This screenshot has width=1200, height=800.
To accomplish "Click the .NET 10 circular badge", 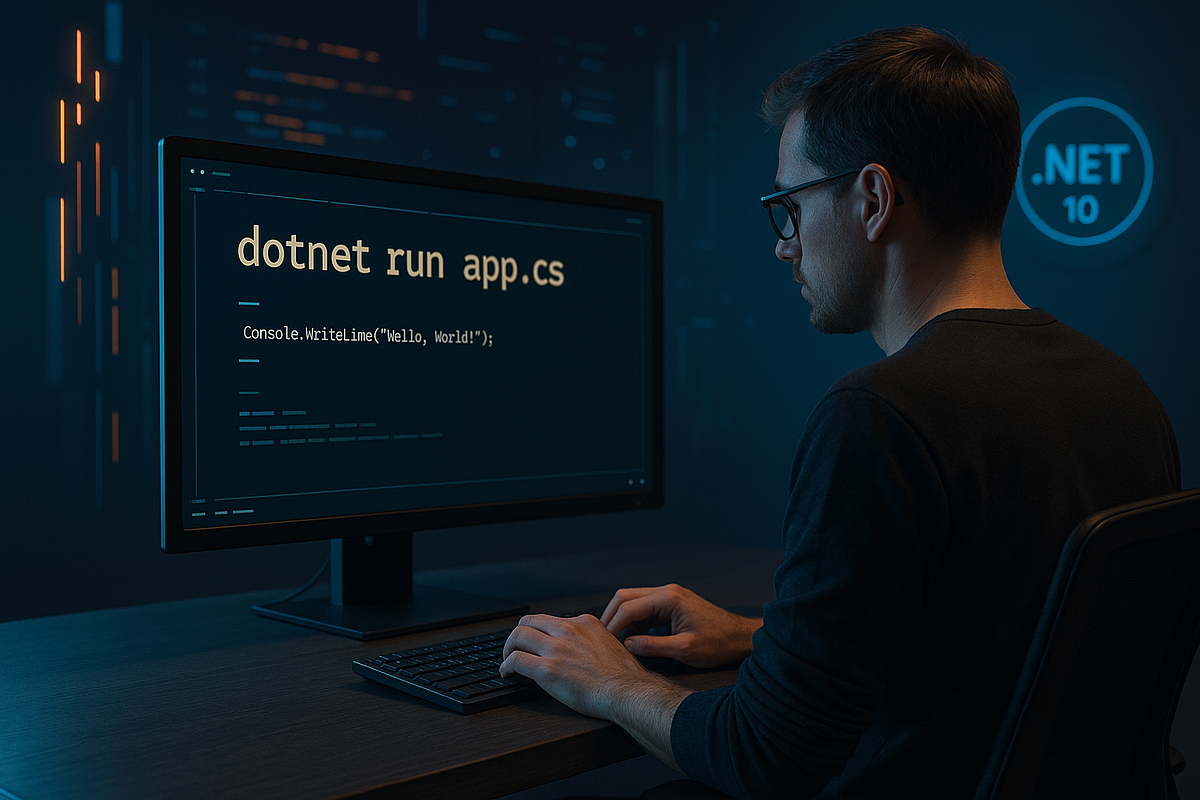I will tap(1084, 171).
